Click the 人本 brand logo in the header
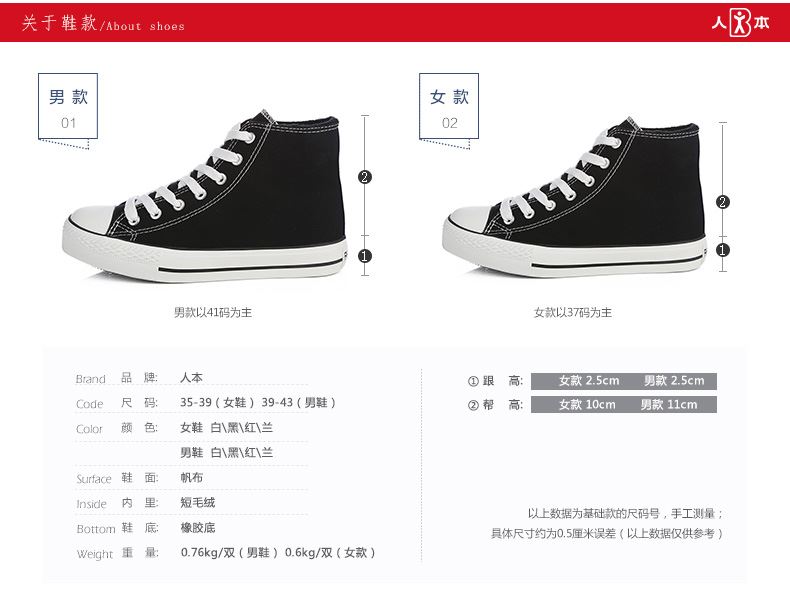The width and height of the screenshot is (790, 593). click(x=740, y=23)
